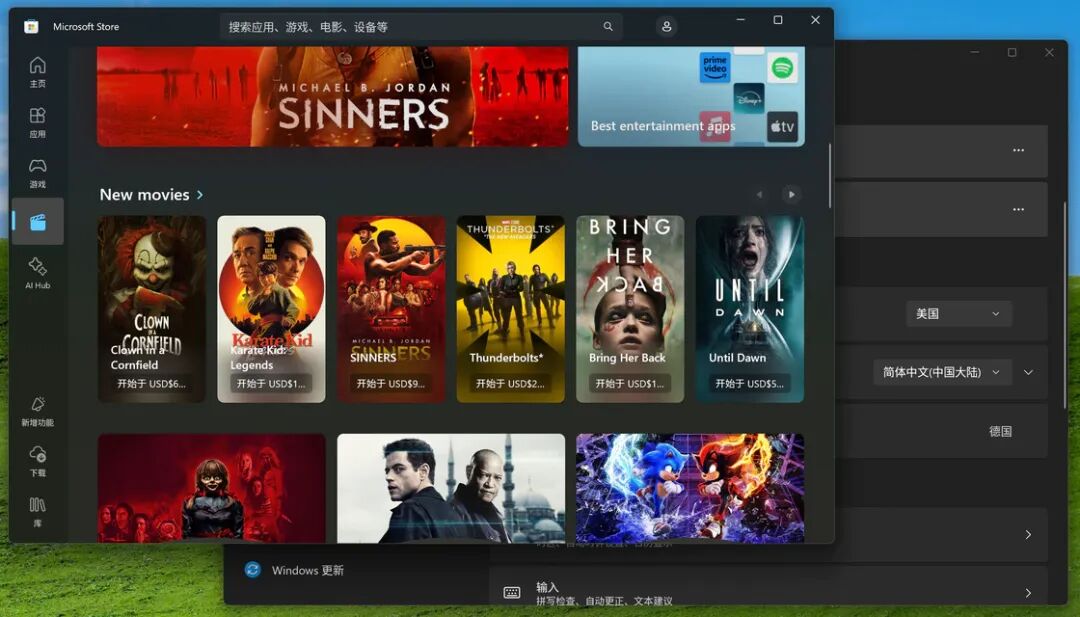Click price button under Karate Kid: Legends
The image size is (1080, 617).
271,384
